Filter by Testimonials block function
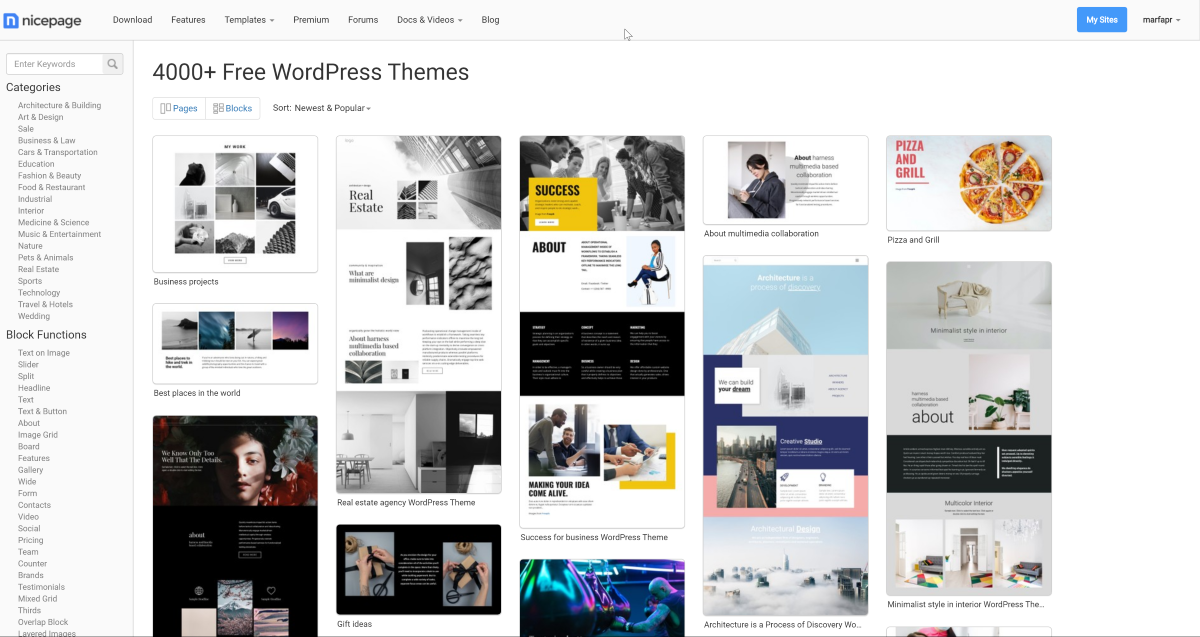 point(41,587)
